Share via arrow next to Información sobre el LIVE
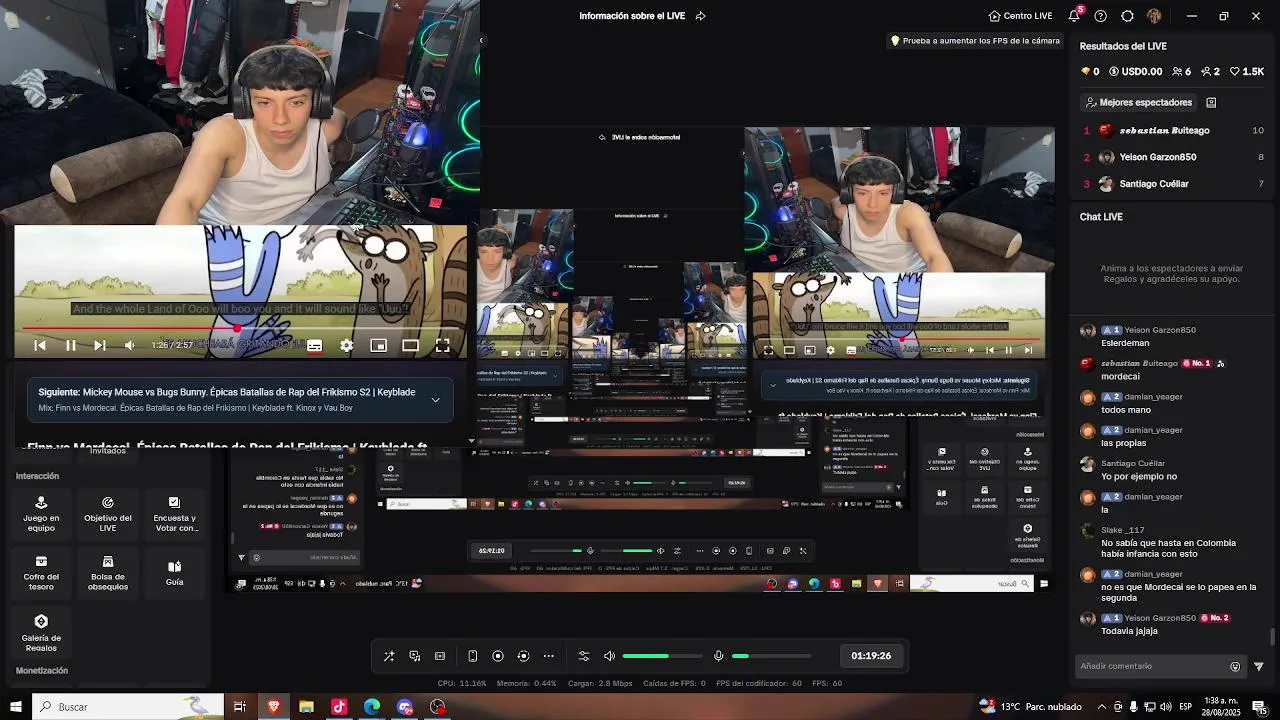The image size is (1280, 720). click(700, 16)
